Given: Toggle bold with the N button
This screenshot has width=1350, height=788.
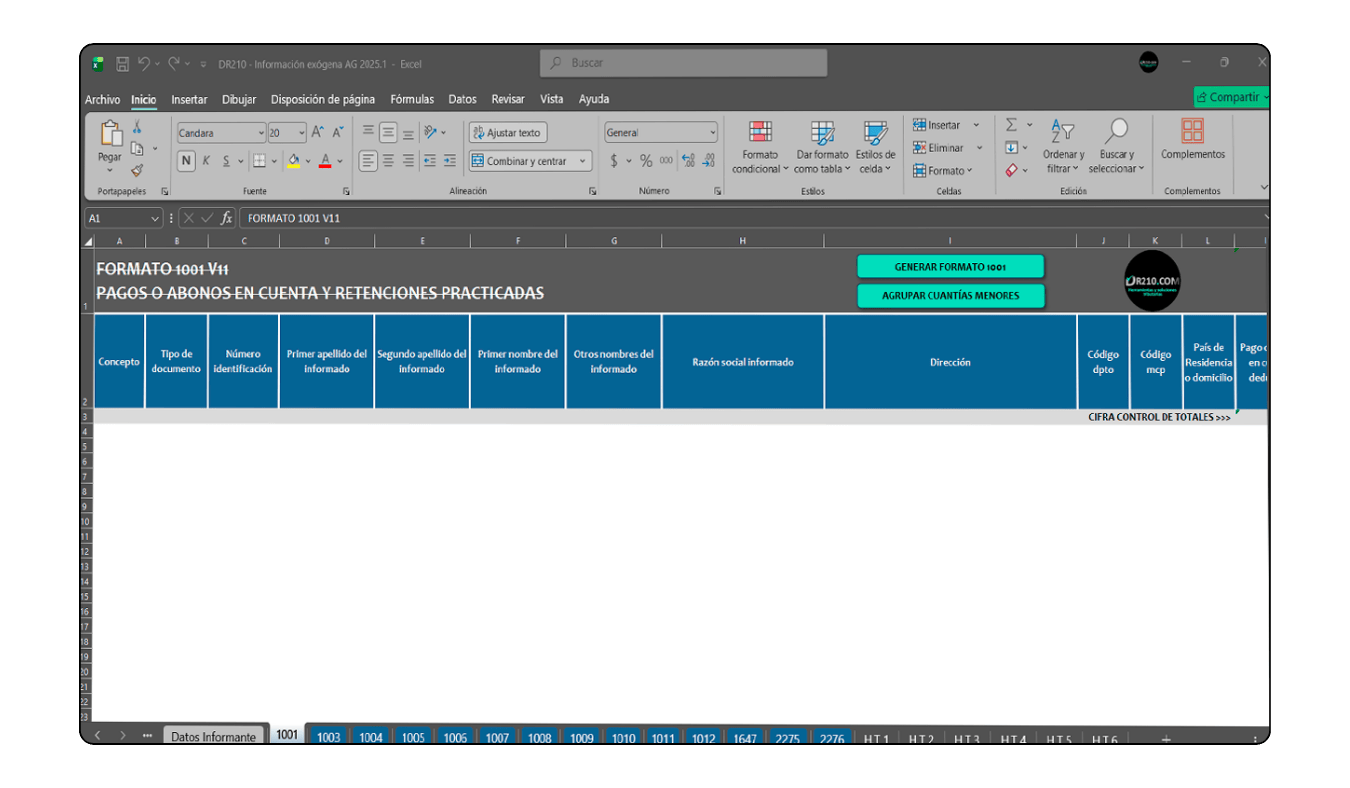Looking at the screenshot, I should (x=185, y=160).
